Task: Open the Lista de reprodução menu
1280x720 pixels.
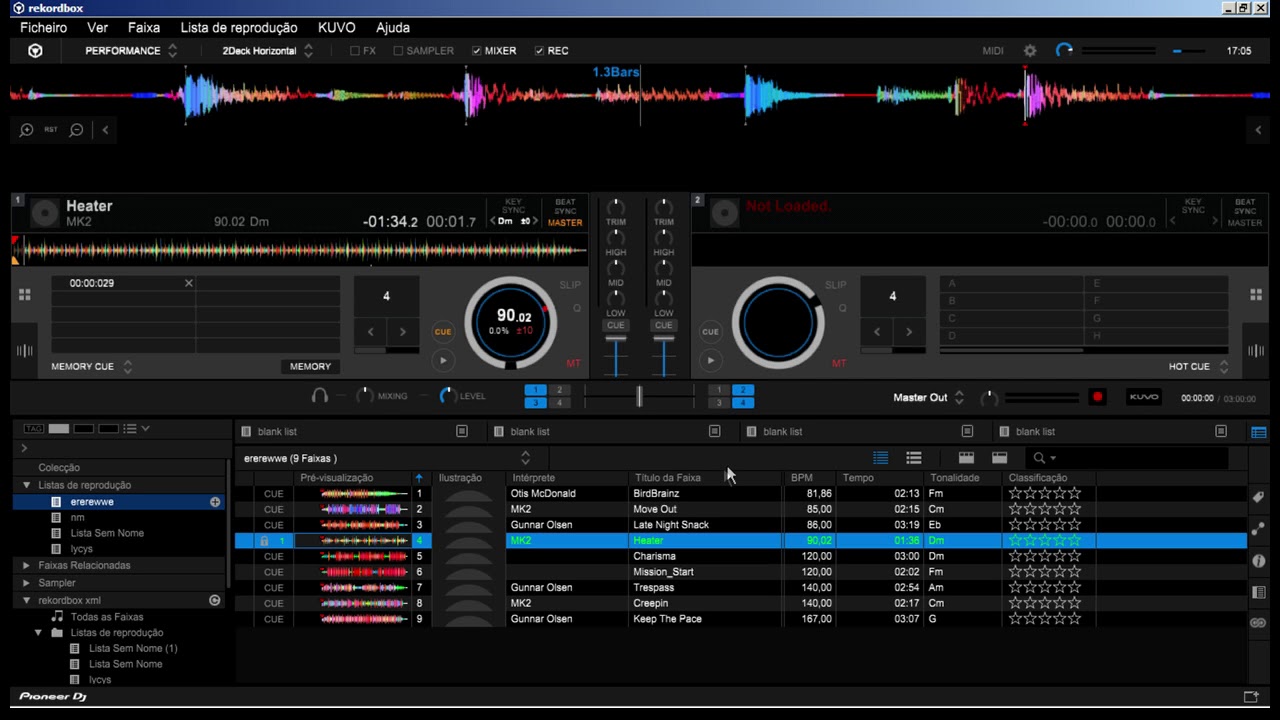Action: click(x=239, y=28)
